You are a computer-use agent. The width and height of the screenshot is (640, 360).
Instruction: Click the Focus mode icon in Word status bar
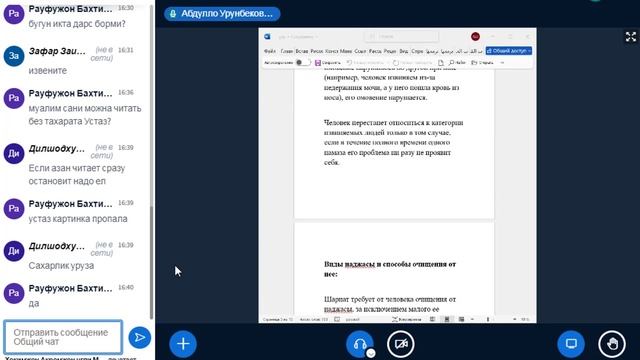395,319
